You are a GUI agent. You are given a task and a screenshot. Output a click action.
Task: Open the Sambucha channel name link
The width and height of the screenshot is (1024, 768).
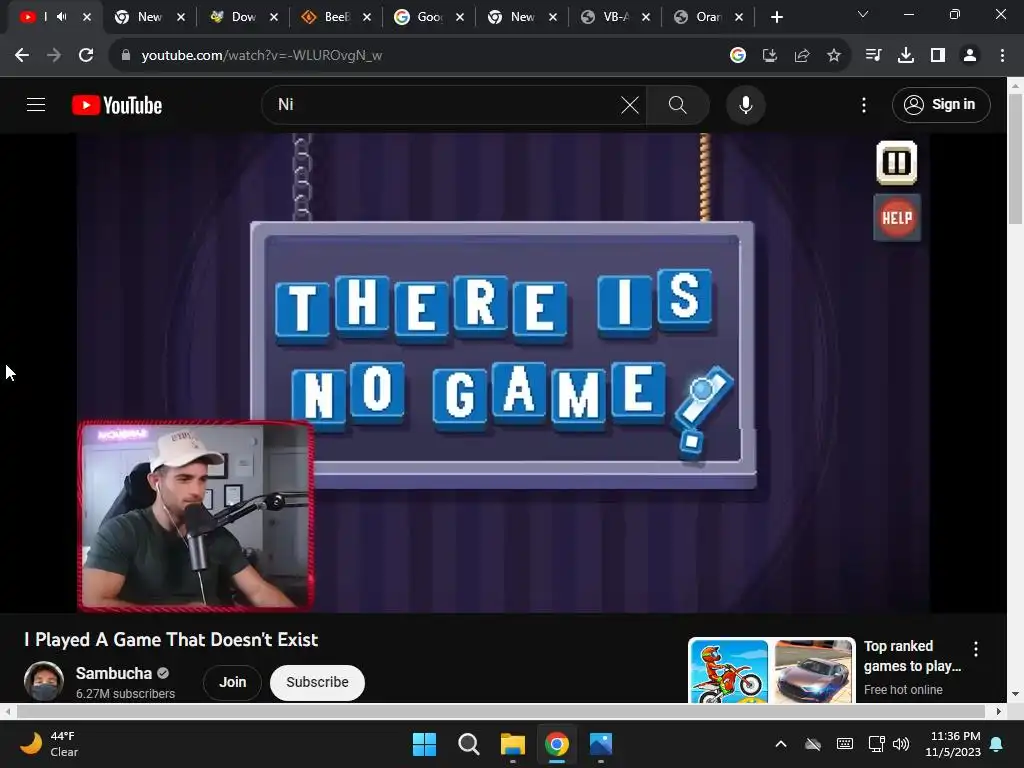(x=114, y=673)
